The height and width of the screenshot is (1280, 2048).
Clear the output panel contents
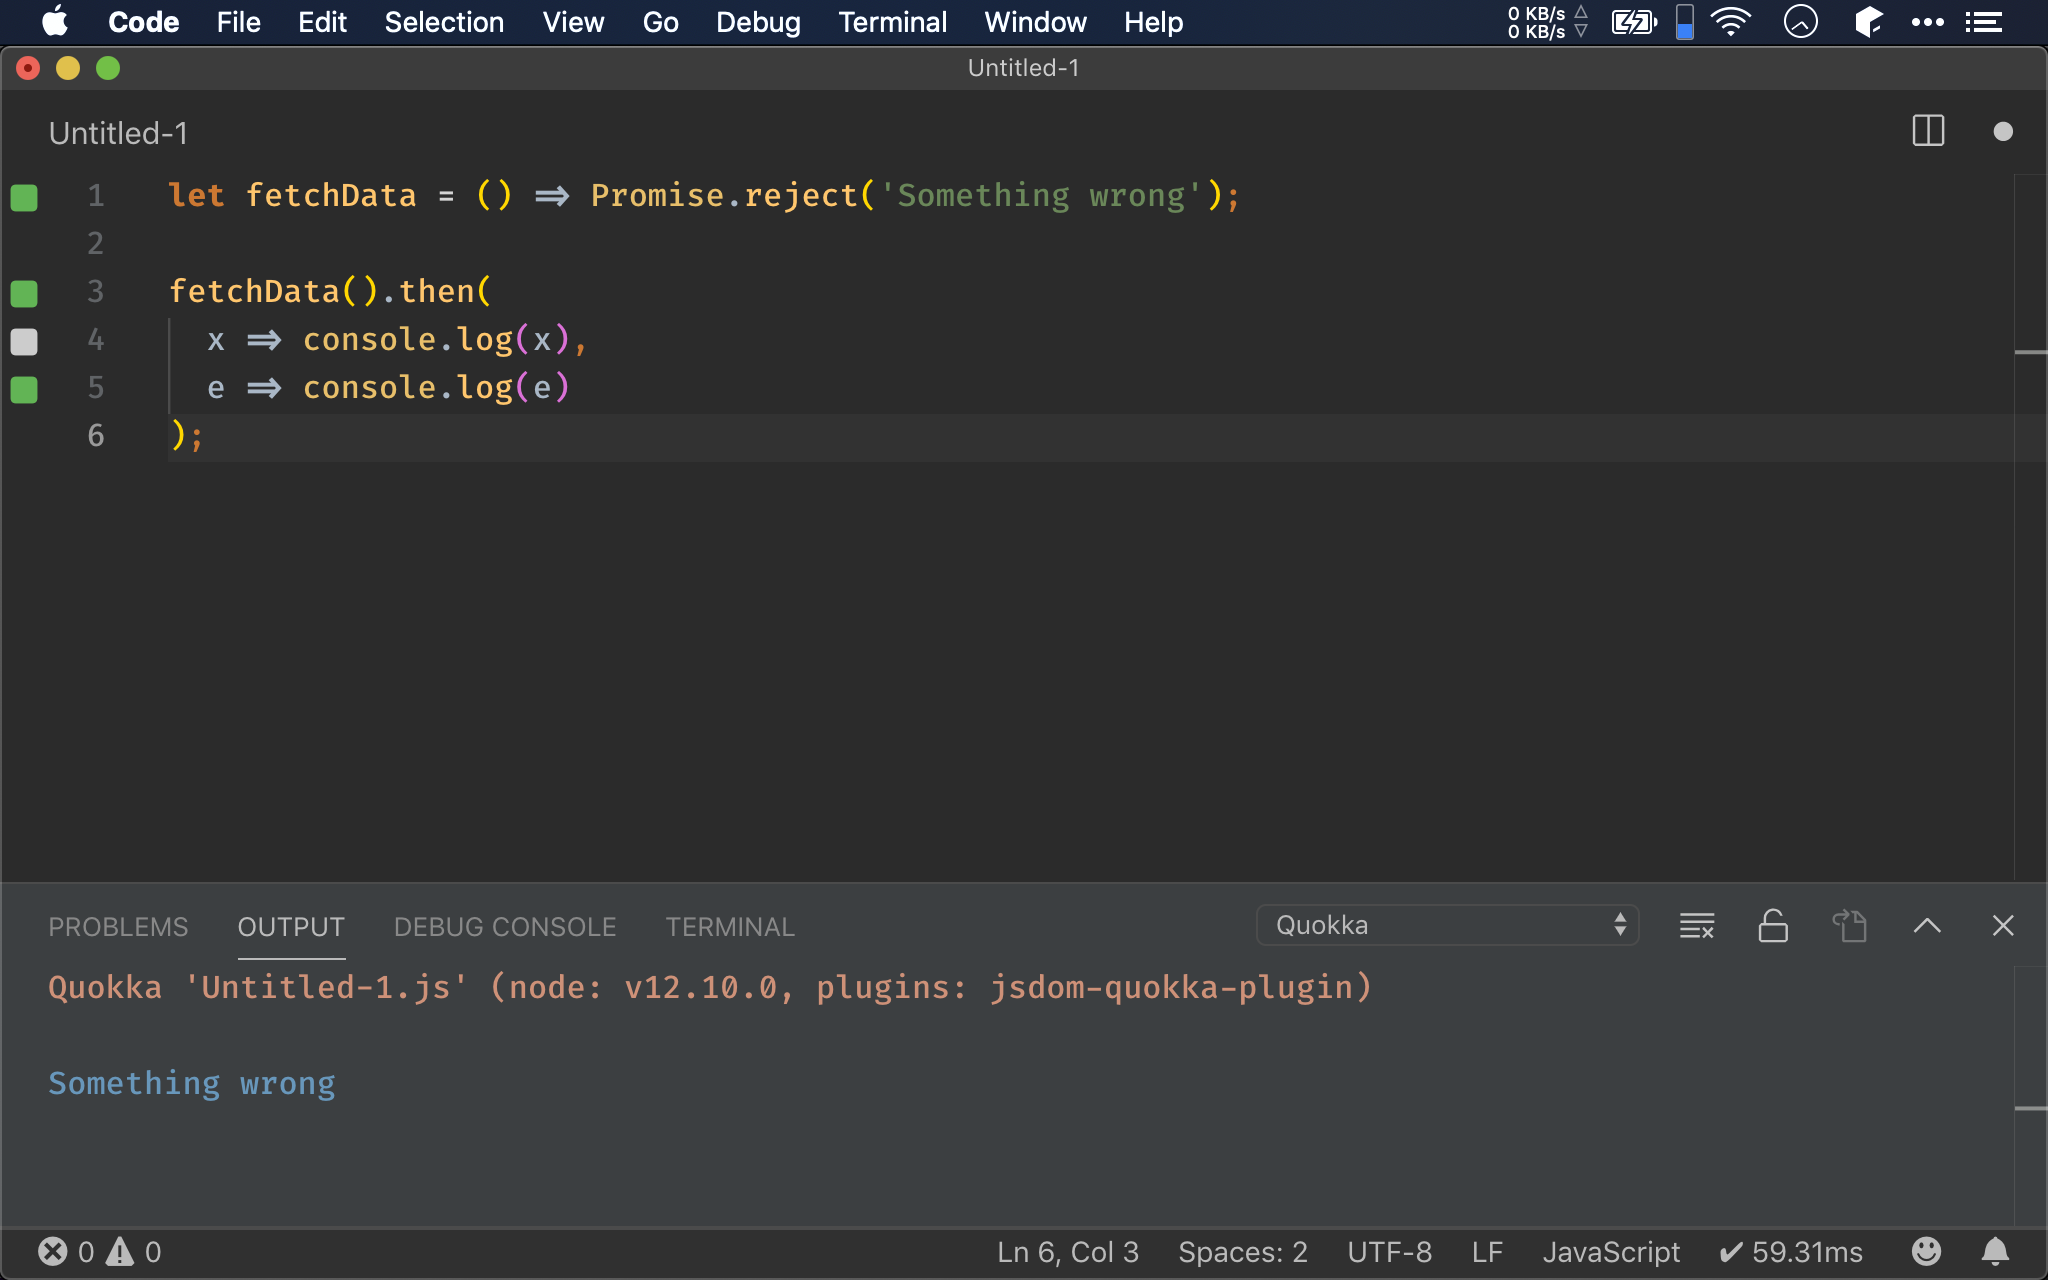(x=1696, y=926)
